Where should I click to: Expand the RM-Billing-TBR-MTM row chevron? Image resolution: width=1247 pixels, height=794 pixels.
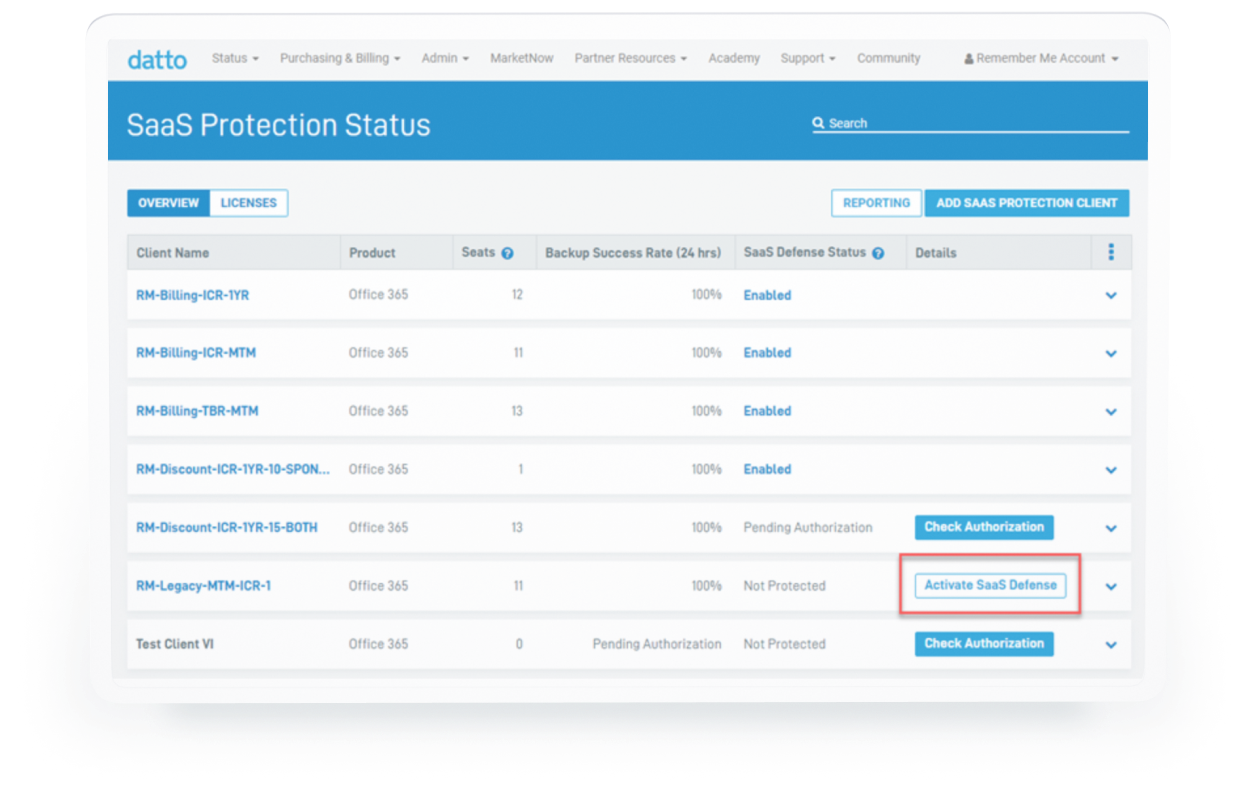[x=1111, y=412]
